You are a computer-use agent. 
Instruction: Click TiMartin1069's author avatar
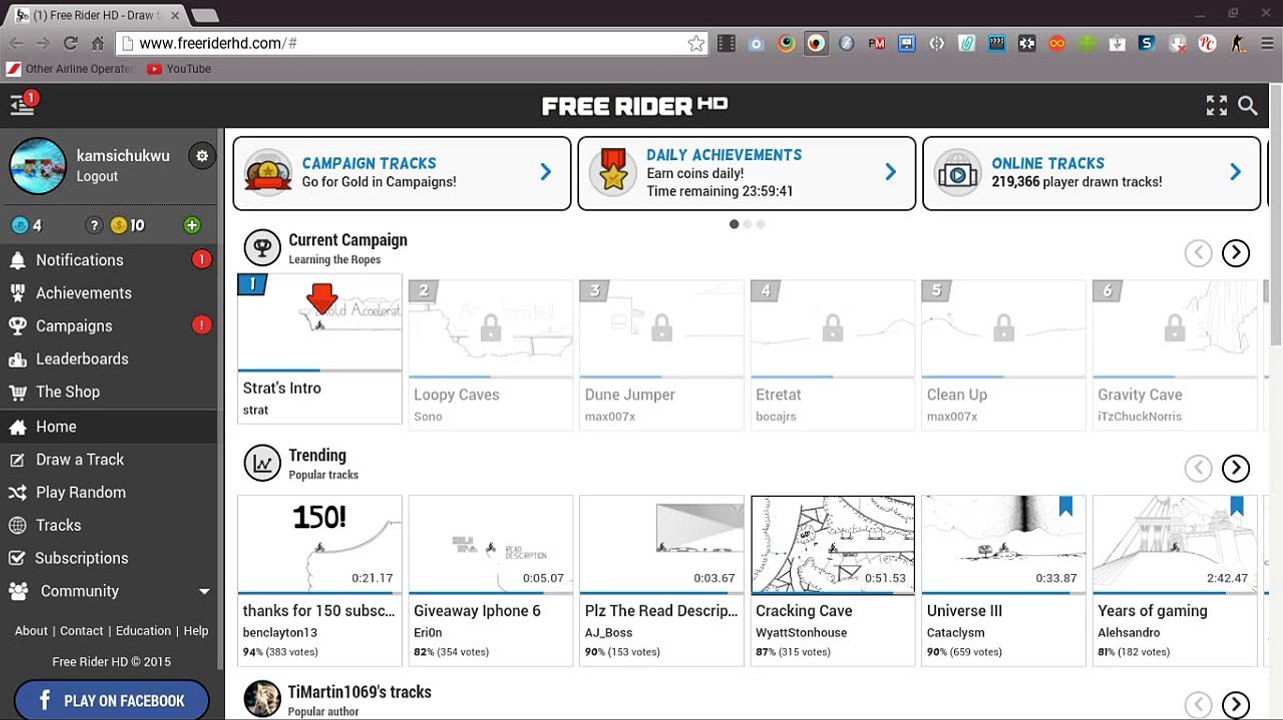262,699
